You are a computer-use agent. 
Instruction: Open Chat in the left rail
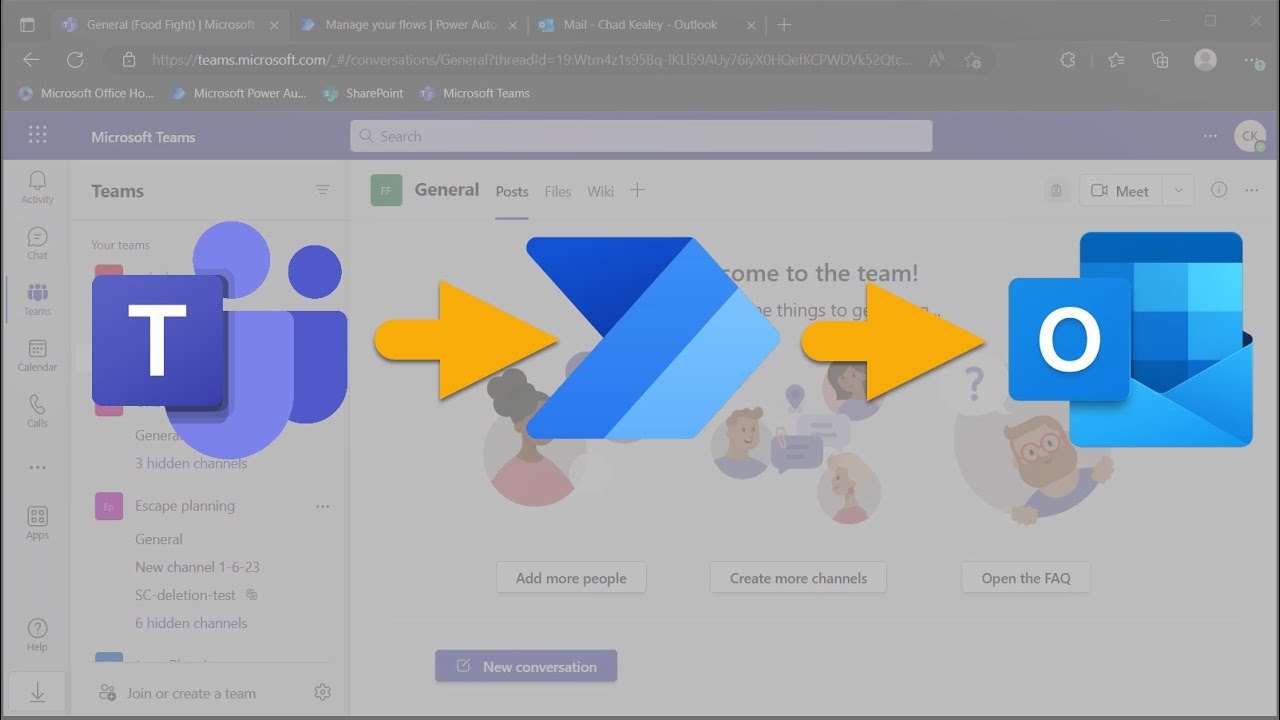coord(37,243)
